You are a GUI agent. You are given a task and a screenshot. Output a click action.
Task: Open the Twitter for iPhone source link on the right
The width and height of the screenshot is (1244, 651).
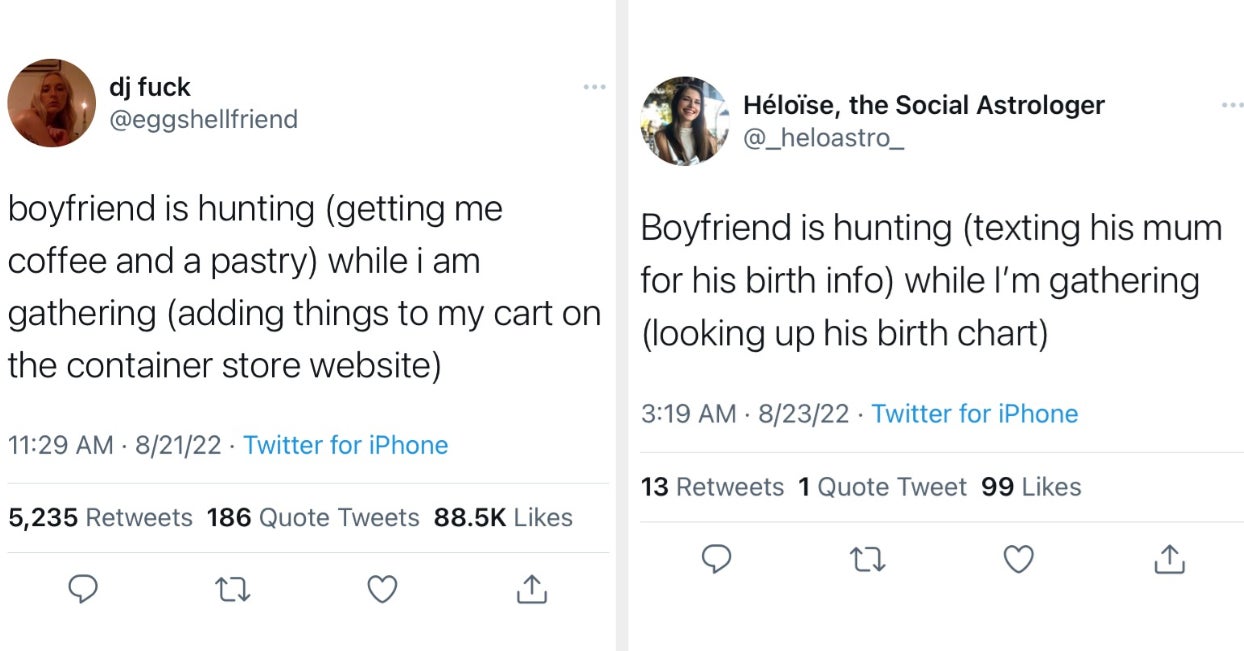click(976, 413)
